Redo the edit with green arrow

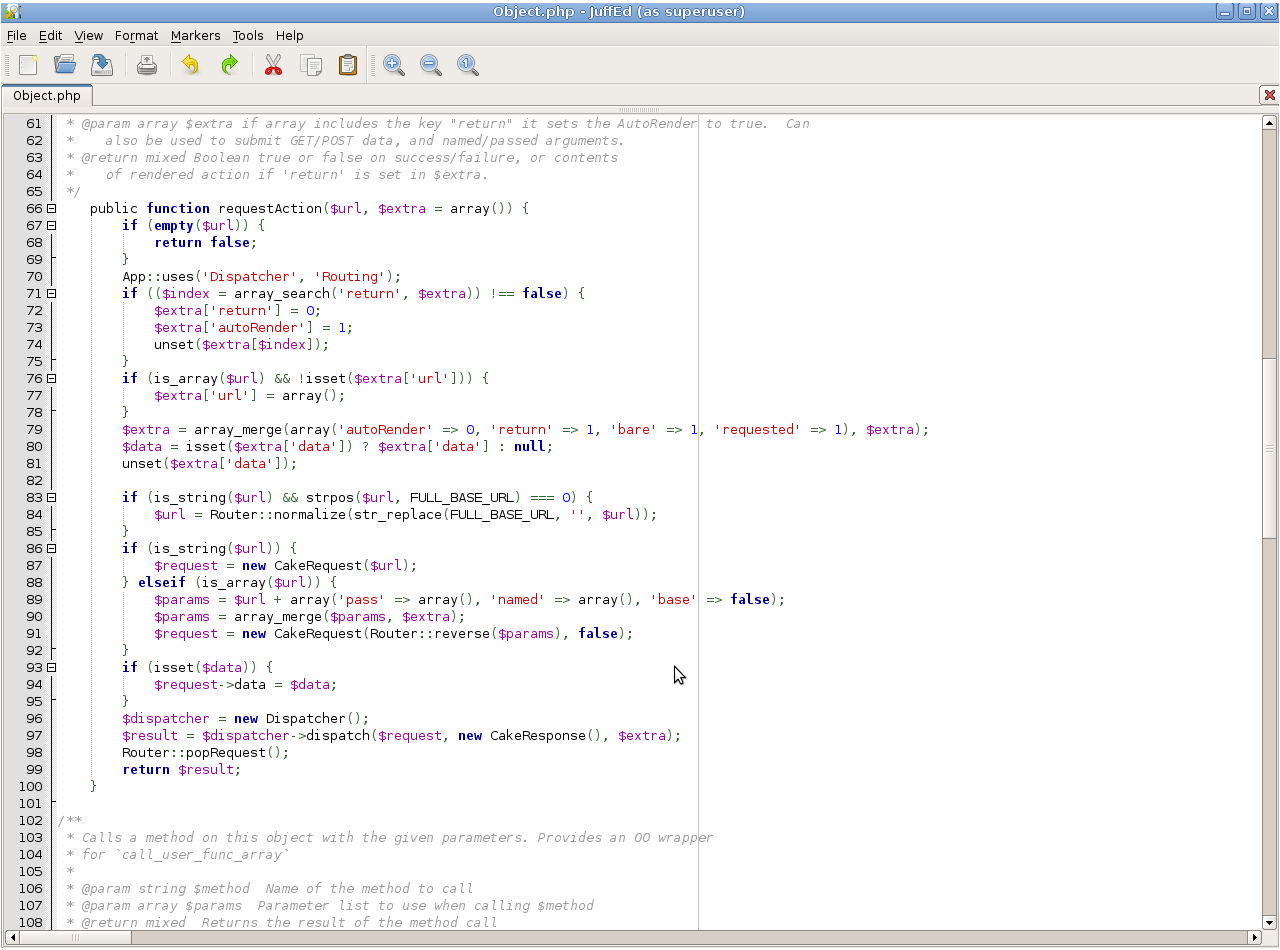pyautogui.click(x=229, y=65)
